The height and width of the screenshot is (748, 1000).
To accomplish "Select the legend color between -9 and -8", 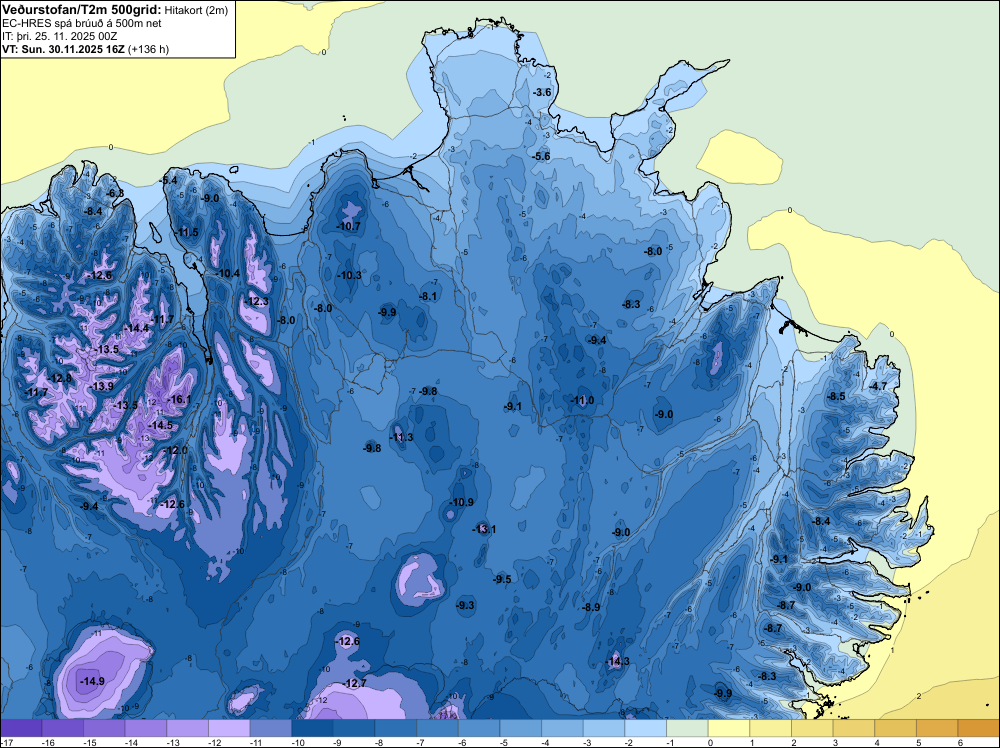I will point(354,728).
